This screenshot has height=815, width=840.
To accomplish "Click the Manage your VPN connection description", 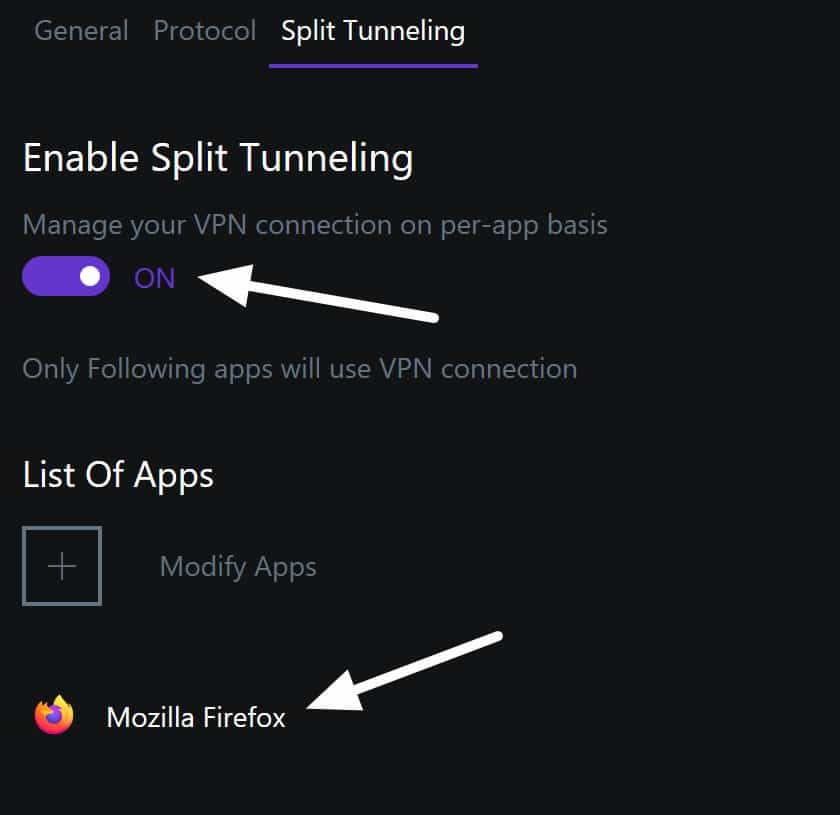I will pos(315,225).
